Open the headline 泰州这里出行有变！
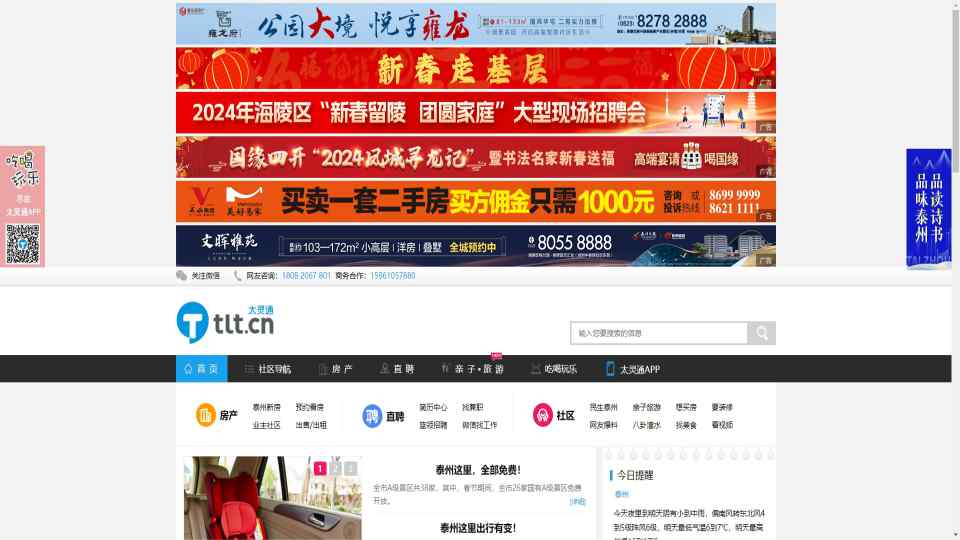The width and height of the screenshot is (960, 540). coord(478,528)
